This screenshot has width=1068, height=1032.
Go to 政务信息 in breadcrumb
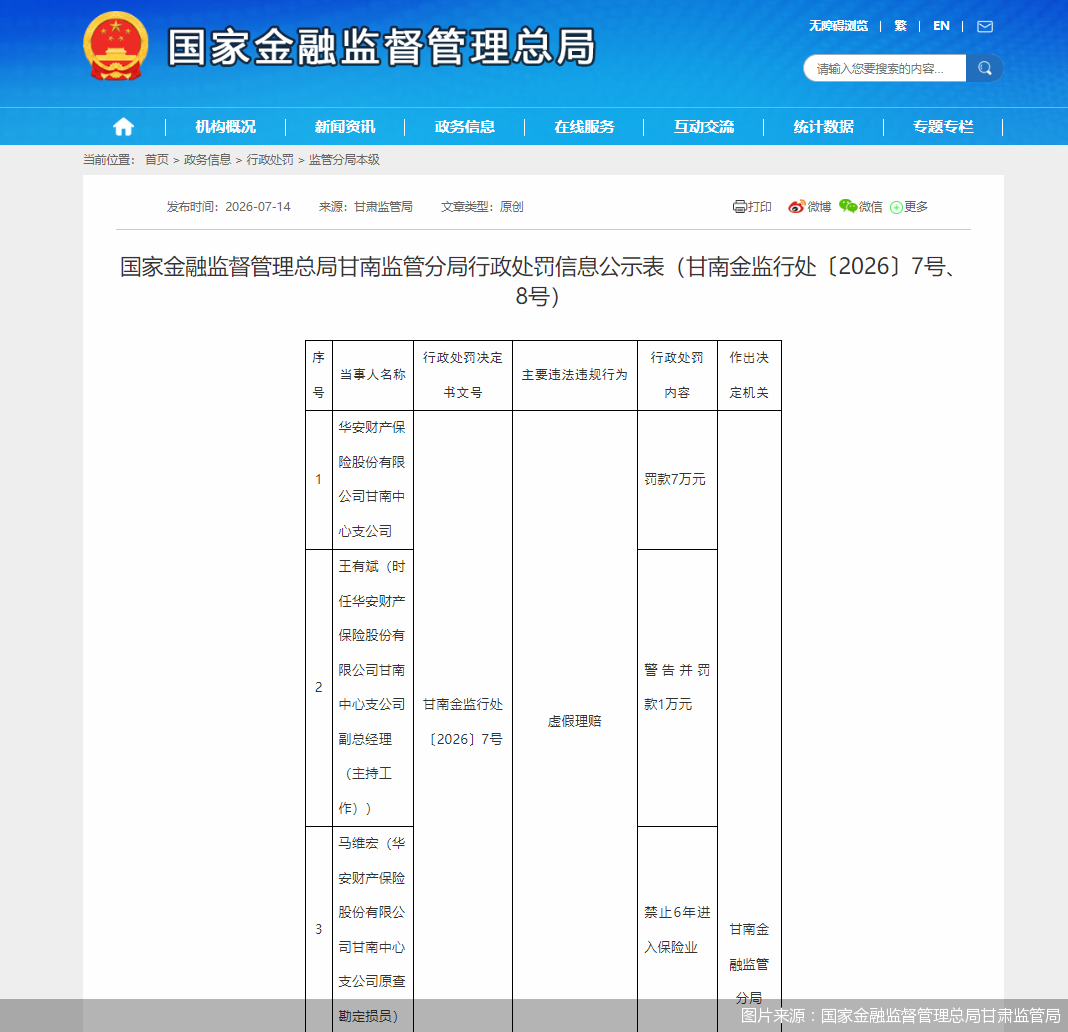[207, 159]
